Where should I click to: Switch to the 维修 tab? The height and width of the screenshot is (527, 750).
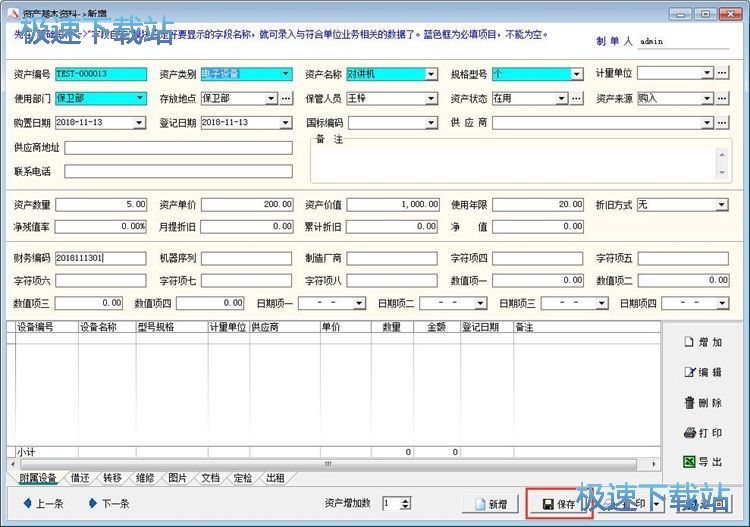[x=144, y=478]
